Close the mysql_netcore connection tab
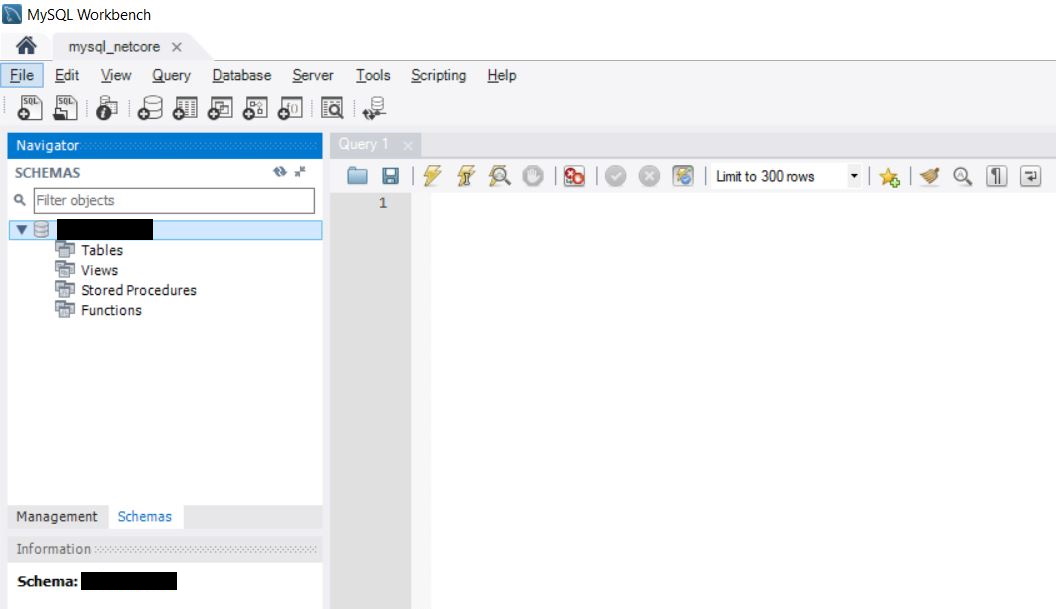This screenshot has width=1056, height=609. point(177,47)
